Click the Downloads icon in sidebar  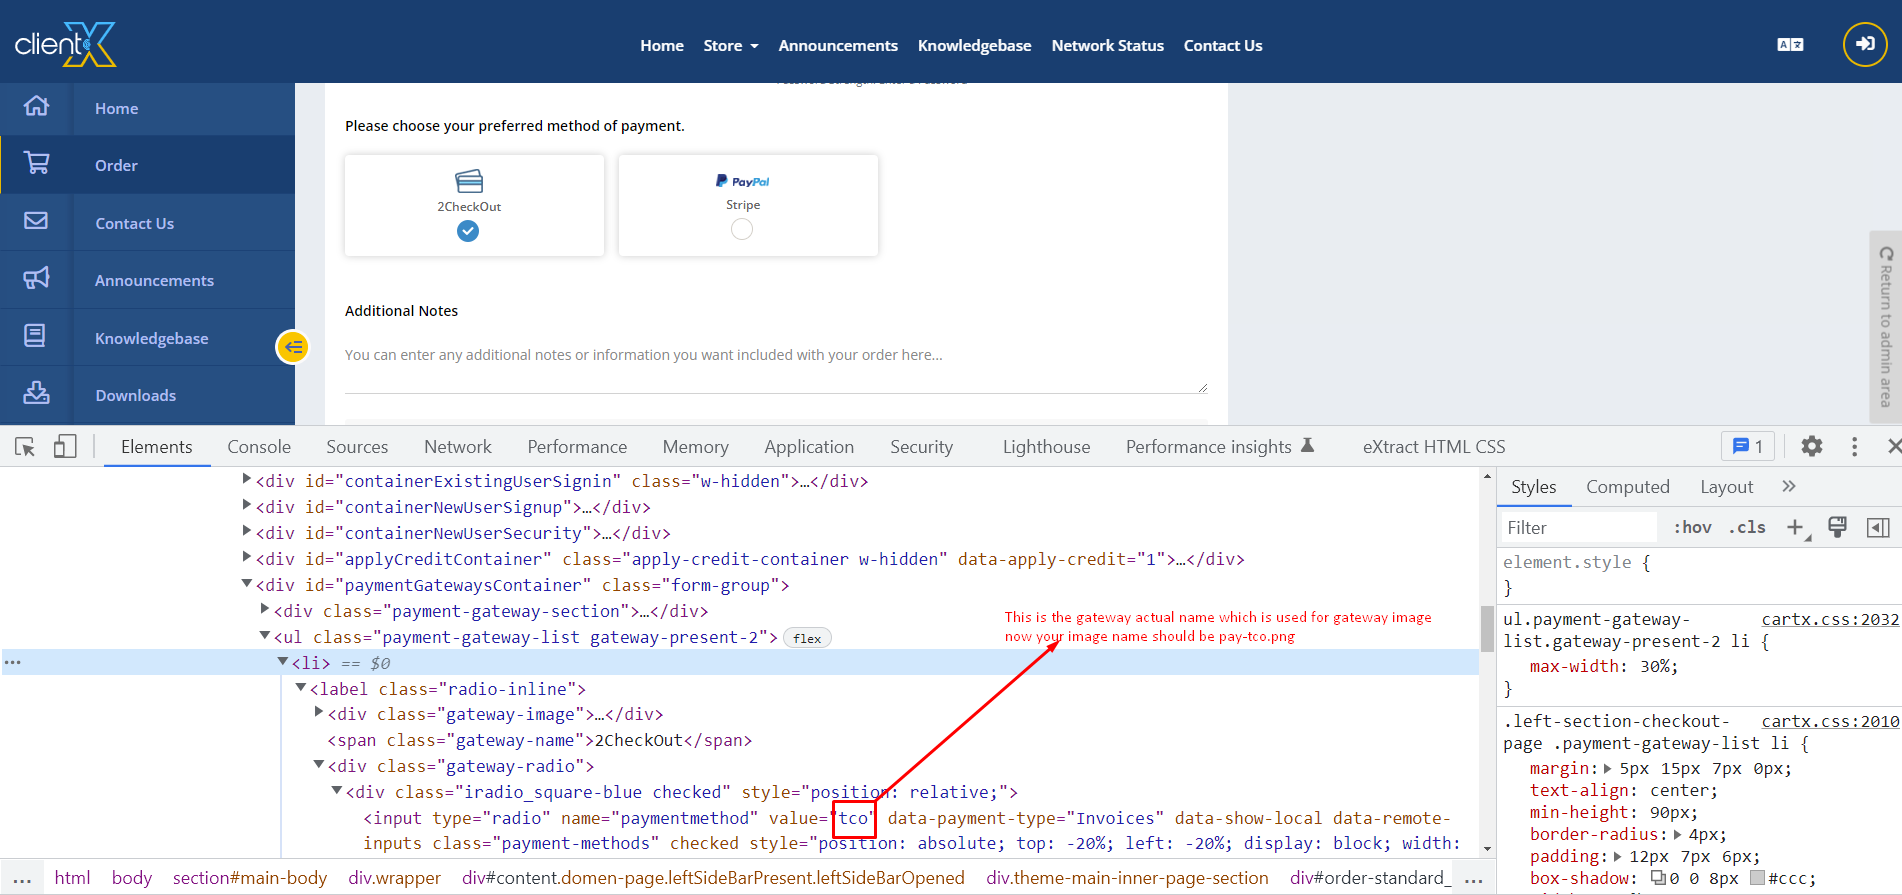coord(37,393)
